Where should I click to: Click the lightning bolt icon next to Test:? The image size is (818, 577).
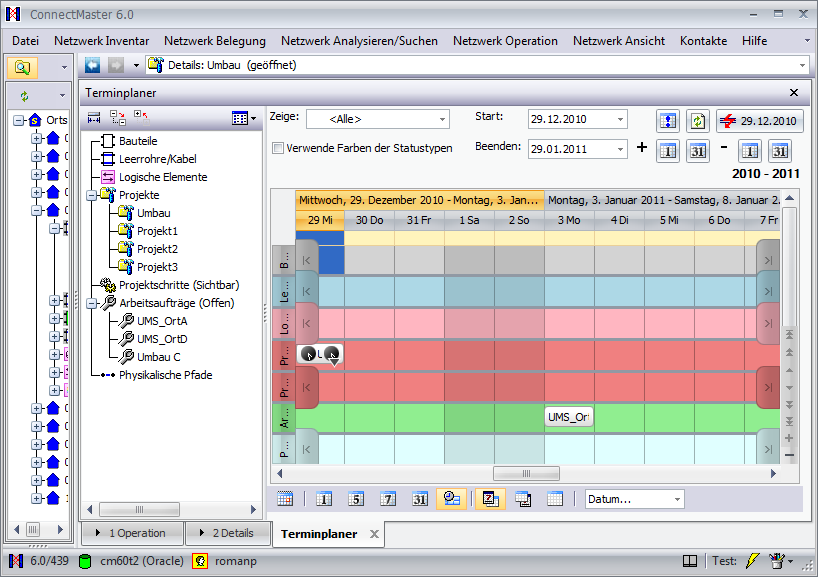coord(752,561)
